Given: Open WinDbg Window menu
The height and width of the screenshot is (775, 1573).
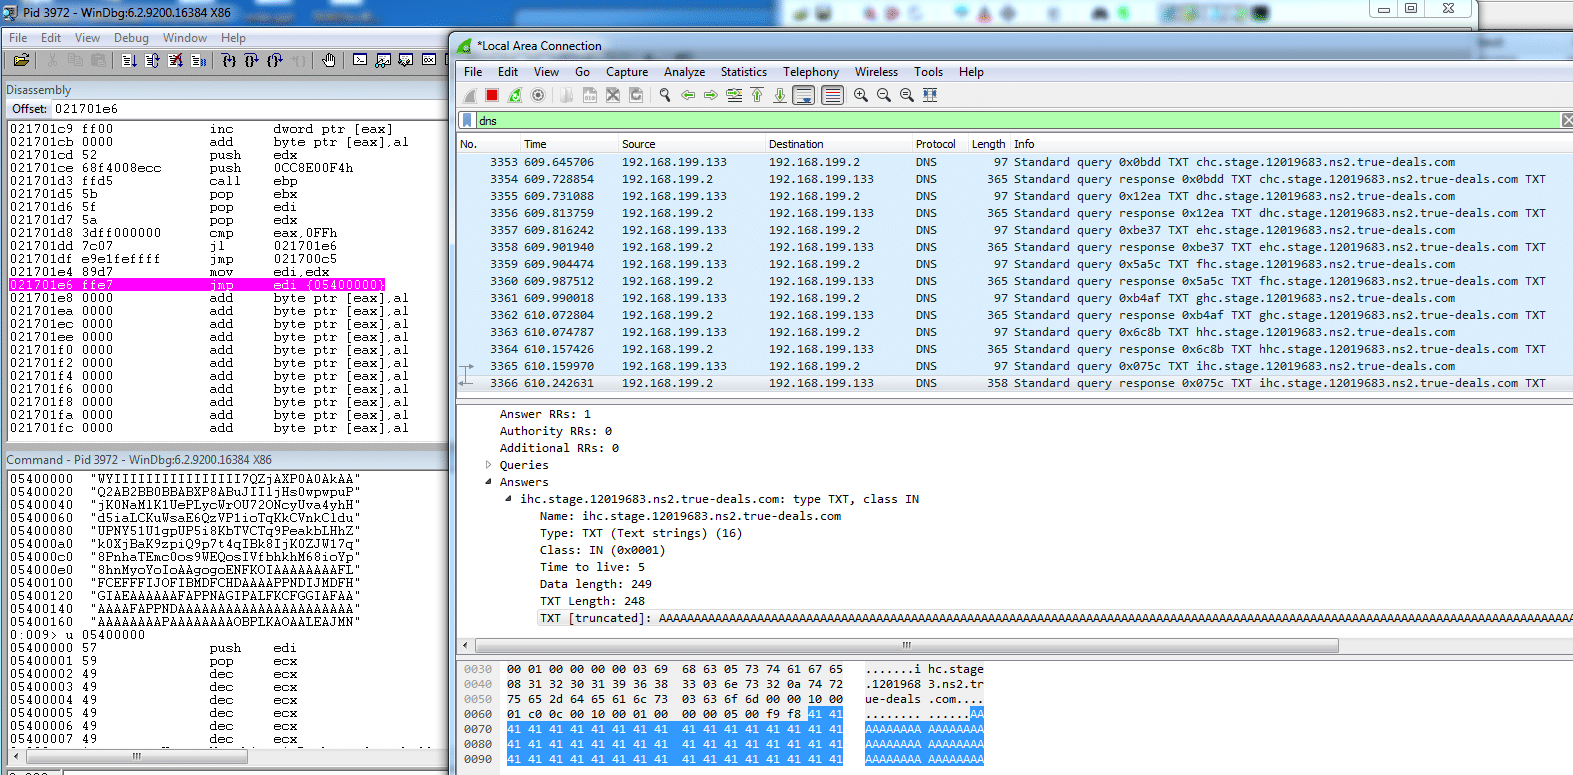Looking at the screenshot, I should tap(185, 38).
